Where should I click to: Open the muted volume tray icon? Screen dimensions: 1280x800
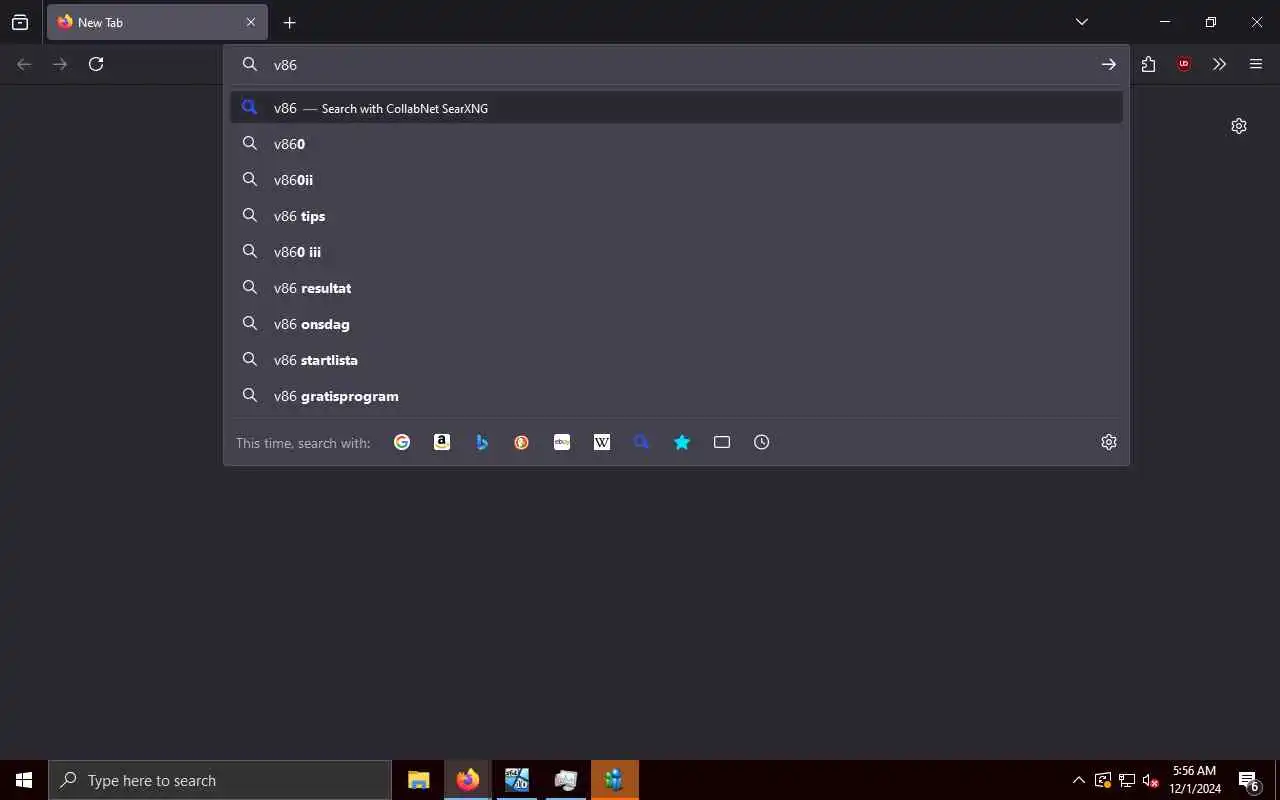tap(1150, 780)
